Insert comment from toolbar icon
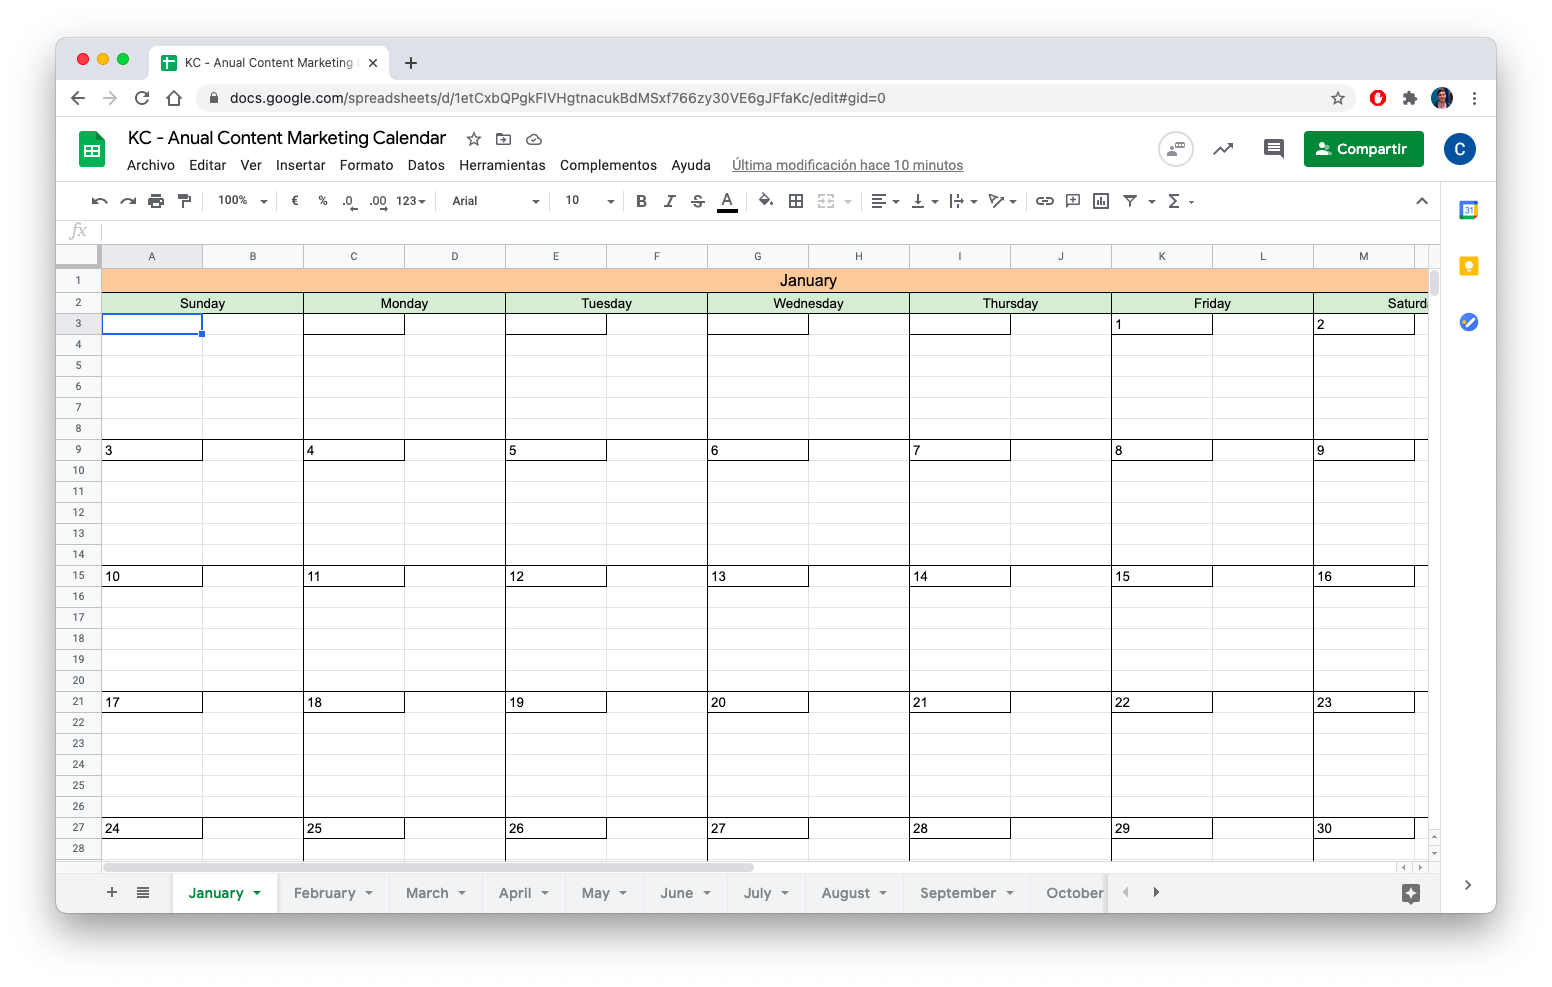The width and height of the screenshot is (1552, 987). click(1073, 201)
